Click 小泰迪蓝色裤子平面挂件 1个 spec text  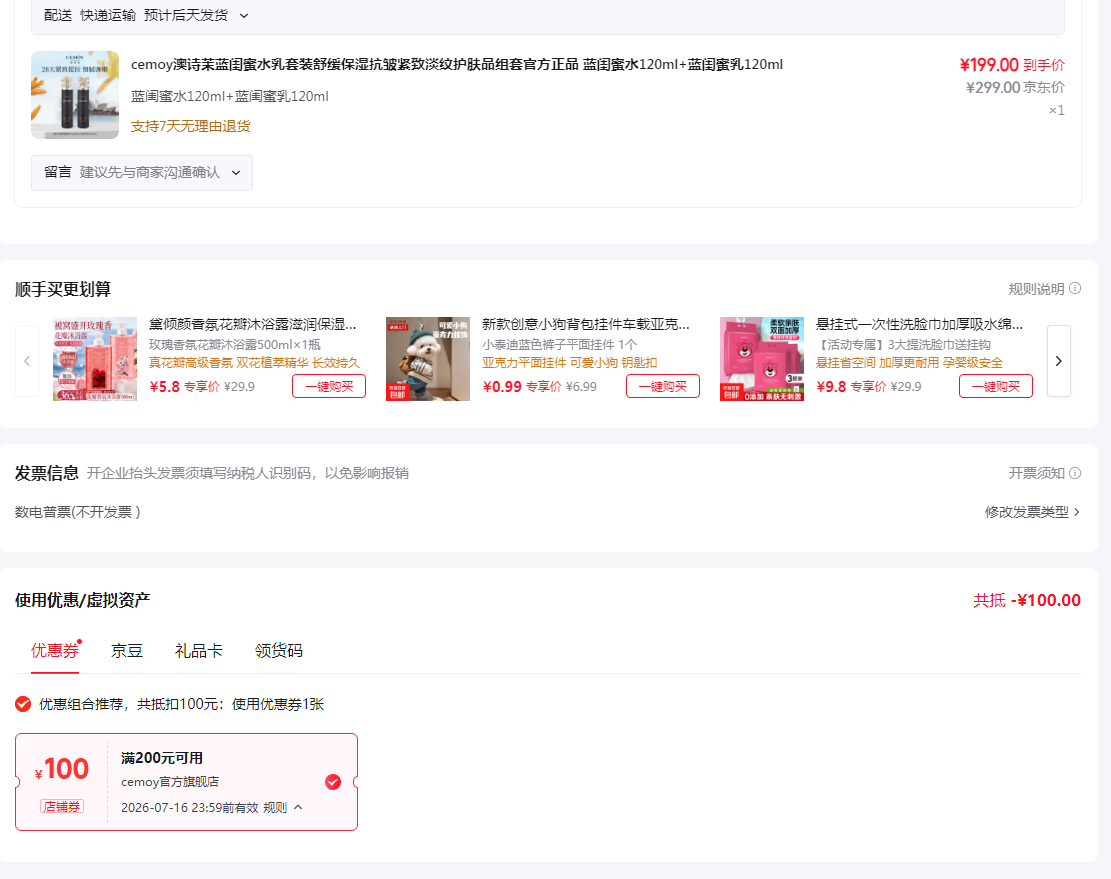click(560, 345)
